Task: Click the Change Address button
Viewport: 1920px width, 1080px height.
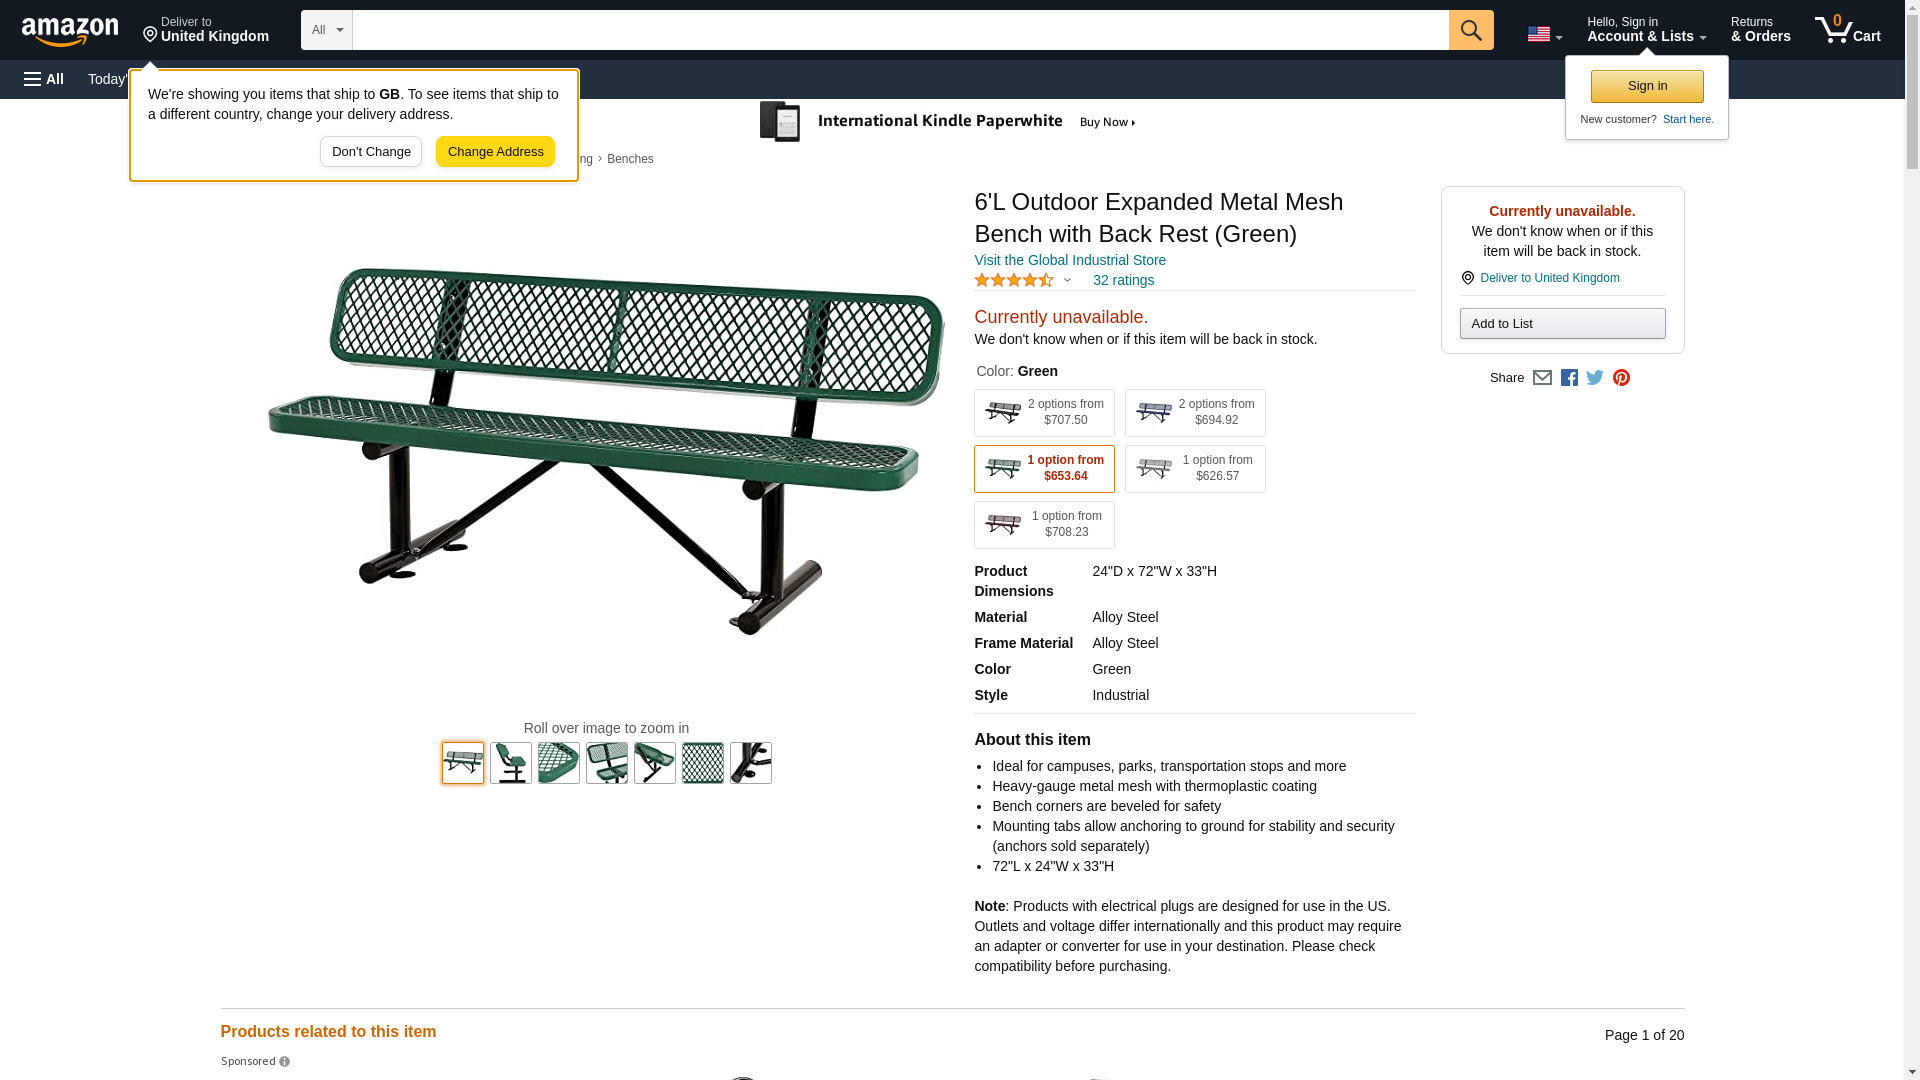Action: click(x=495, y=152)
